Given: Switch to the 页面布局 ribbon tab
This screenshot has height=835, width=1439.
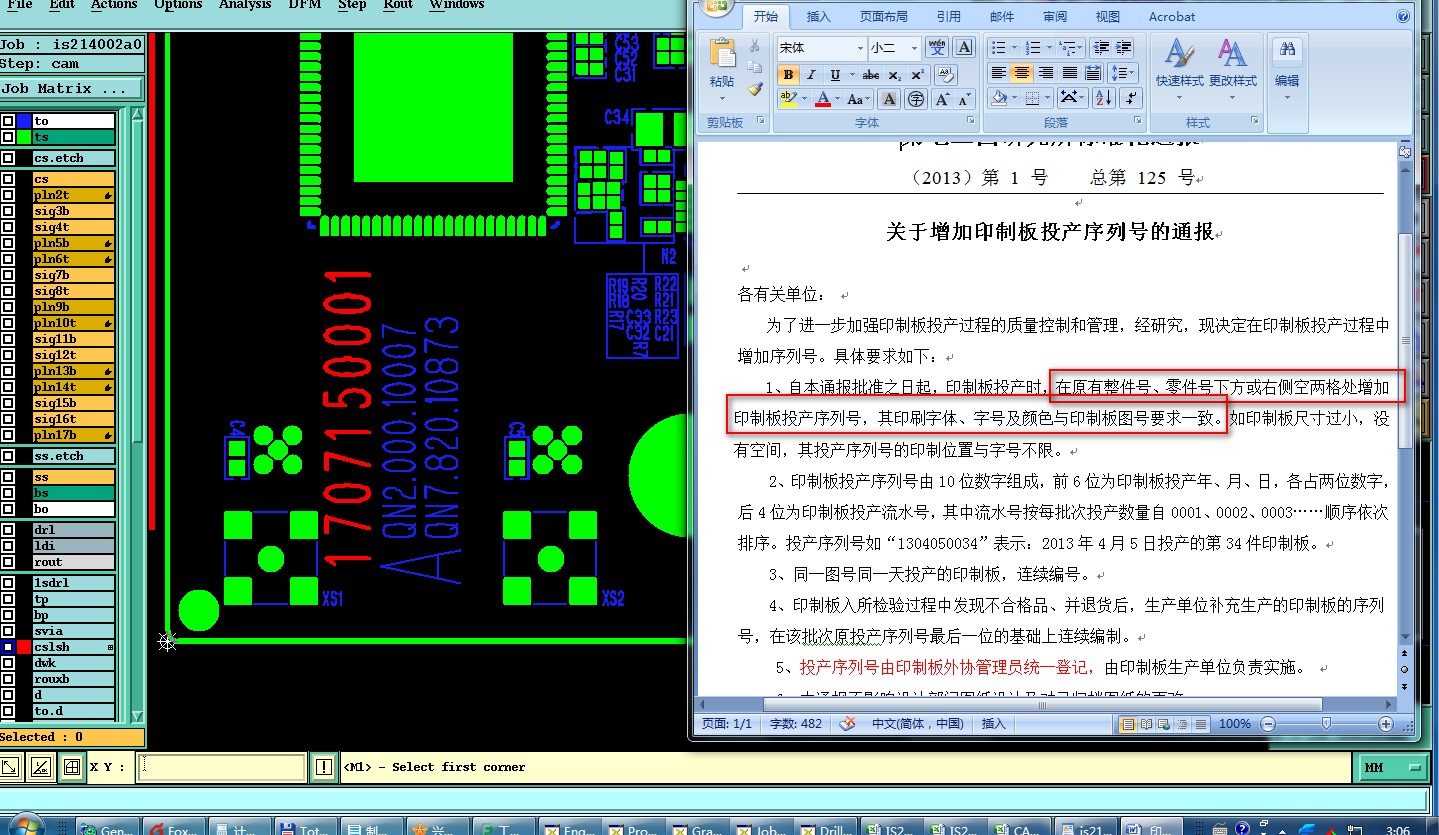Looking at the screenshot, I should coord(883,17).
